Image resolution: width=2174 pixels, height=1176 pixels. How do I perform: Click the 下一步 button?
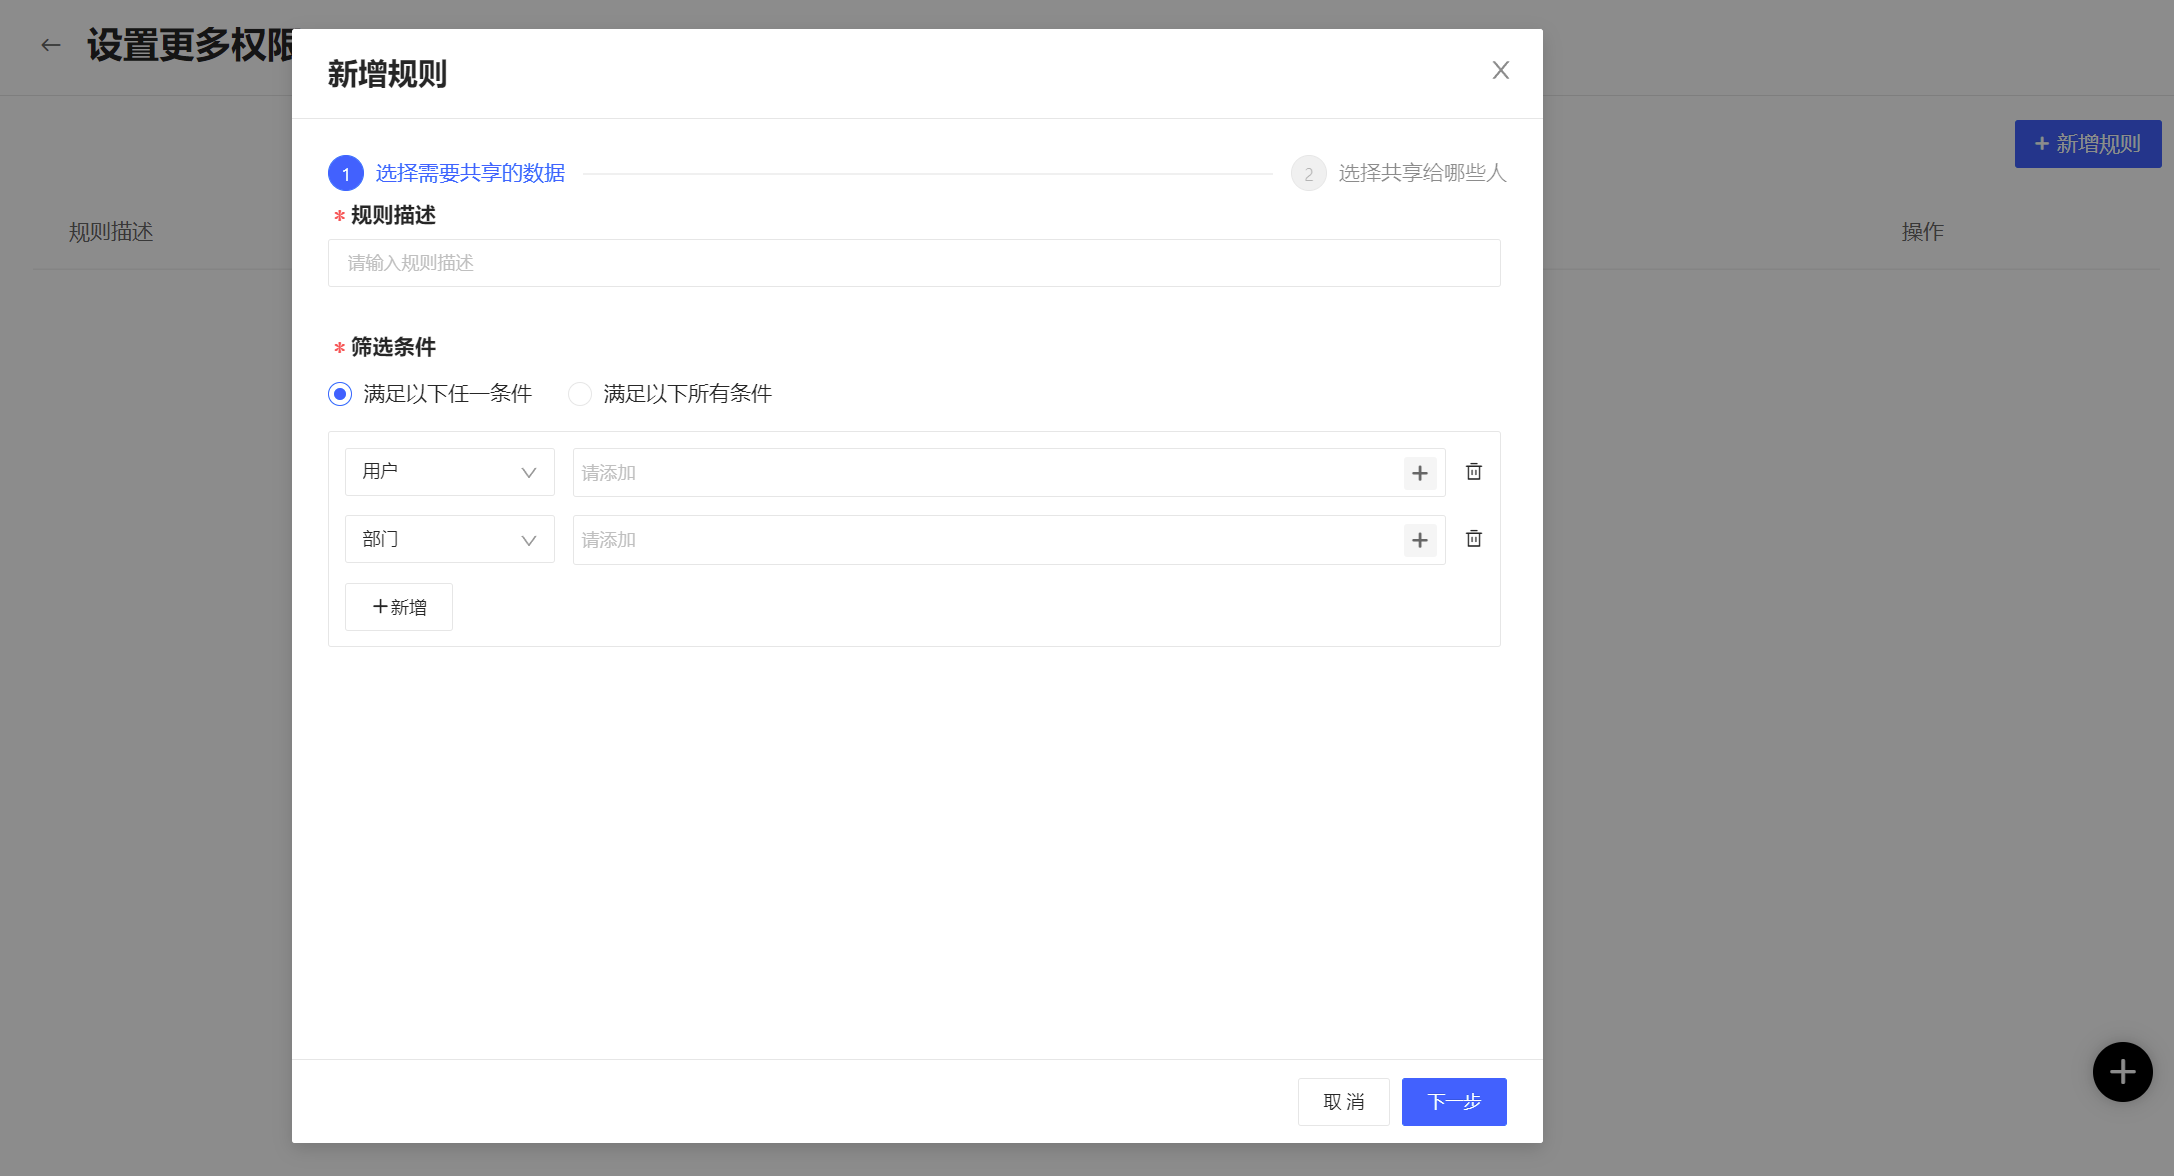[x=1453, y=1101]
